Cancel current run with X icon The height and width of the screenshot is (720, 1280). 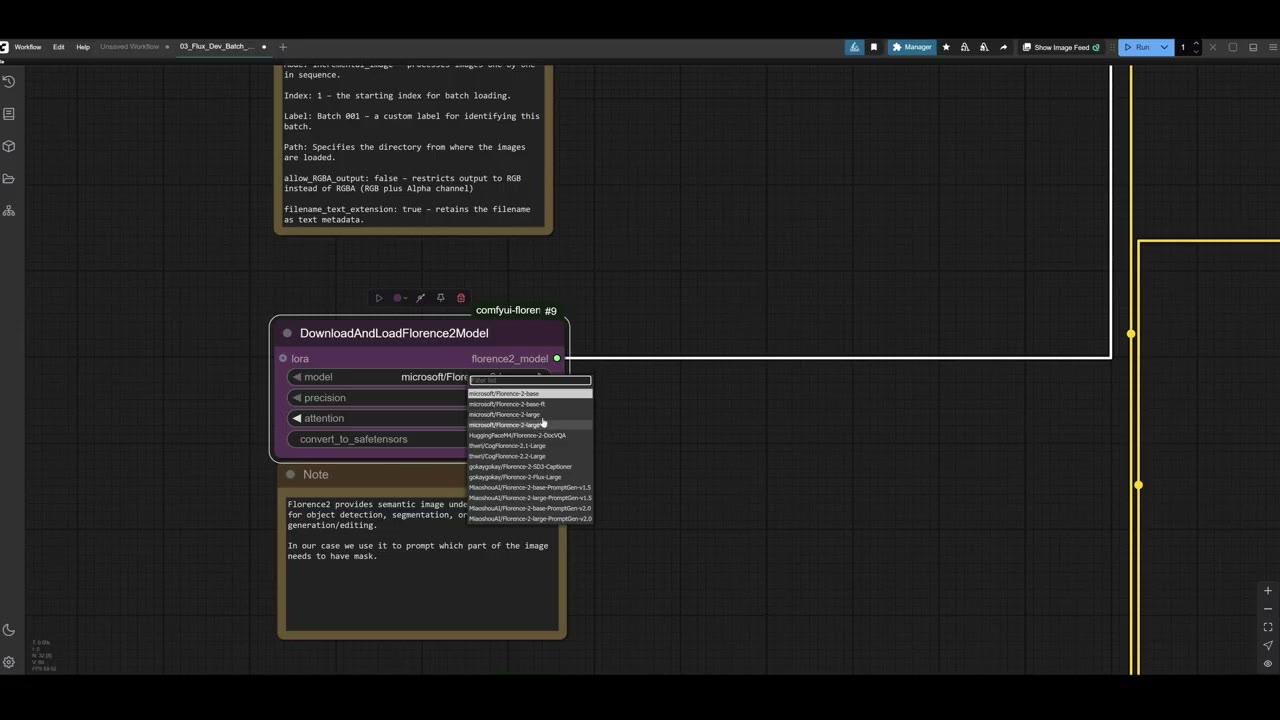(1213, 47)
